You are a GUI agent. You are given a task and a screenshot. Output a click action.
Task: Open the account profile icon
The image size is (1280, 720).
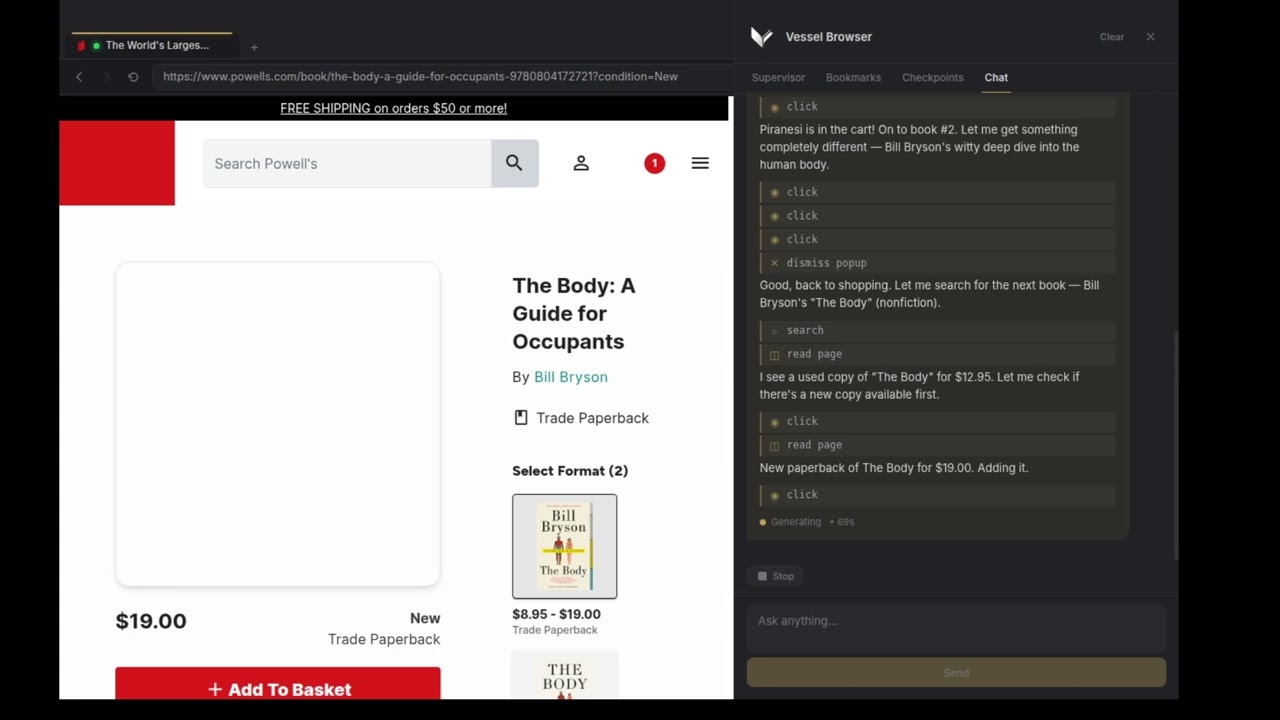[581, 163]
